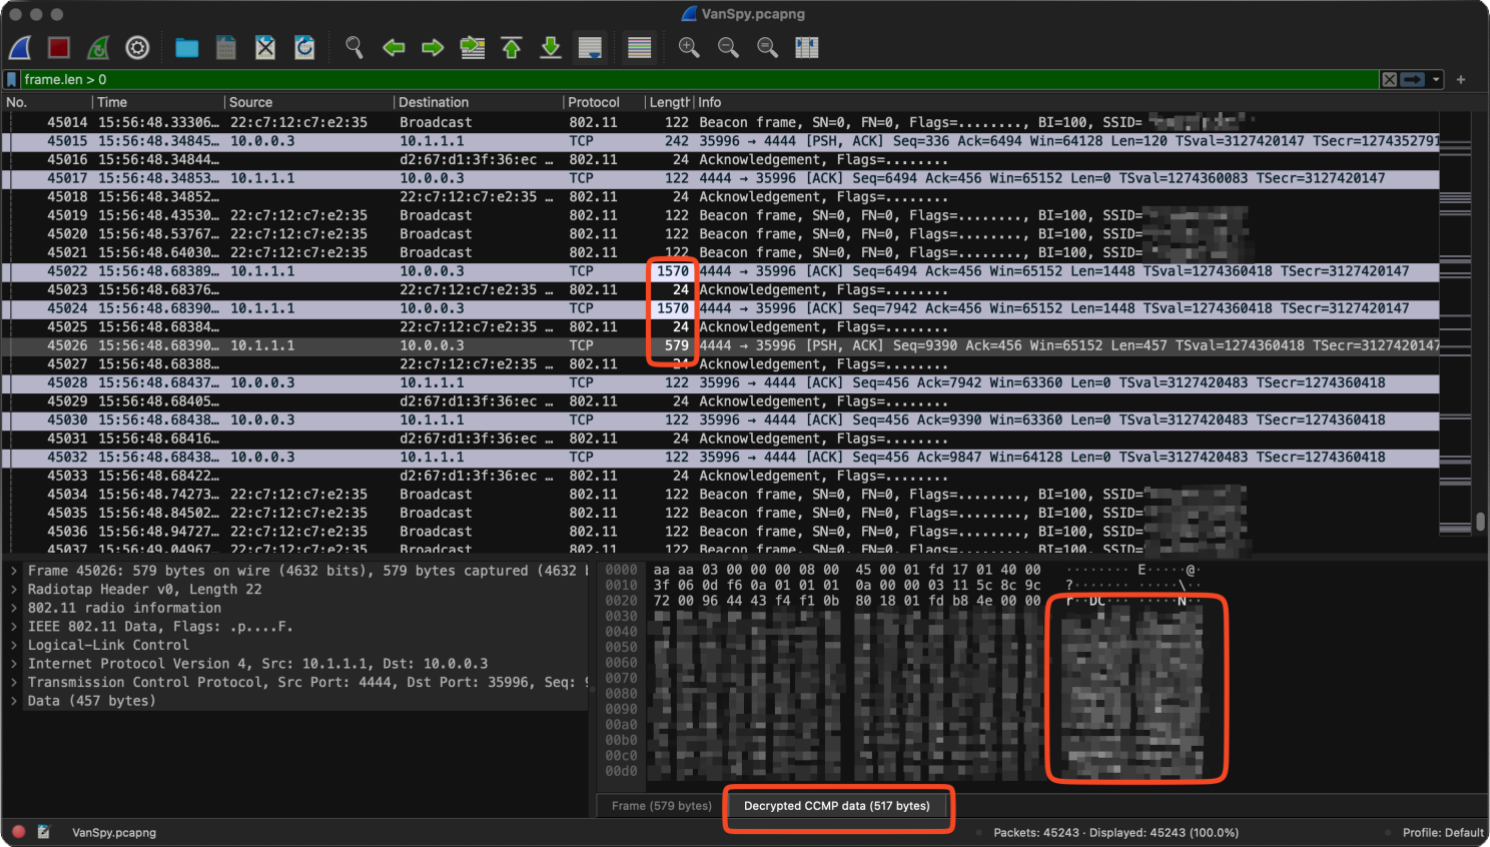The height and width of the screenshot is (847, 1490).
Task: Reload this capture file
Action: pyautogui.click(x=304, y=47)
